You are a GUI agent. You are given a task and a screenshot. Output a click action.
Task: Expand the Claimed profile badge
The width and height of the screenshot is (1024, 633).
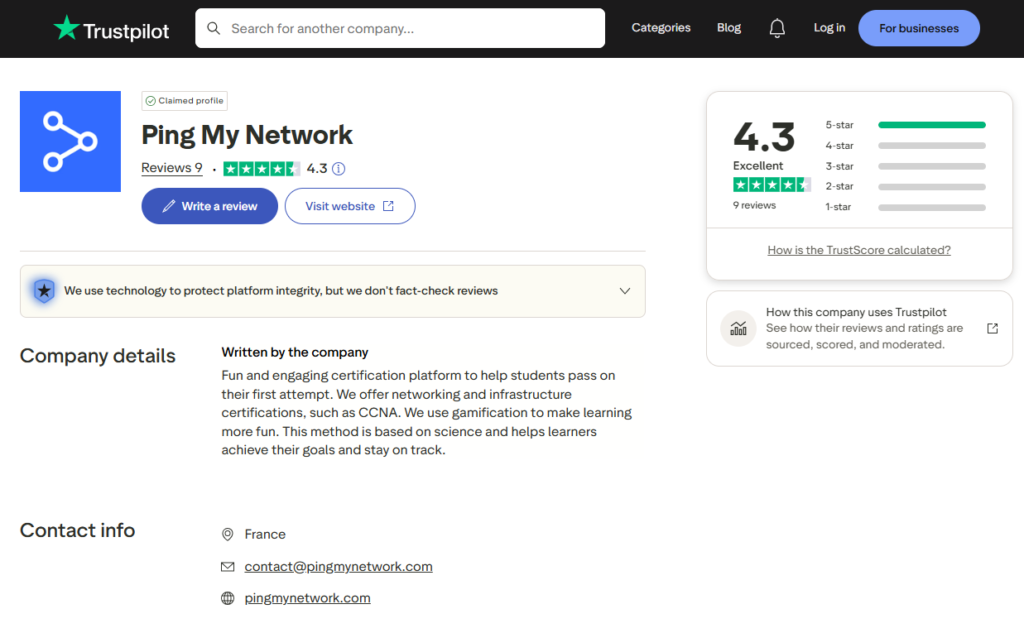184,100
